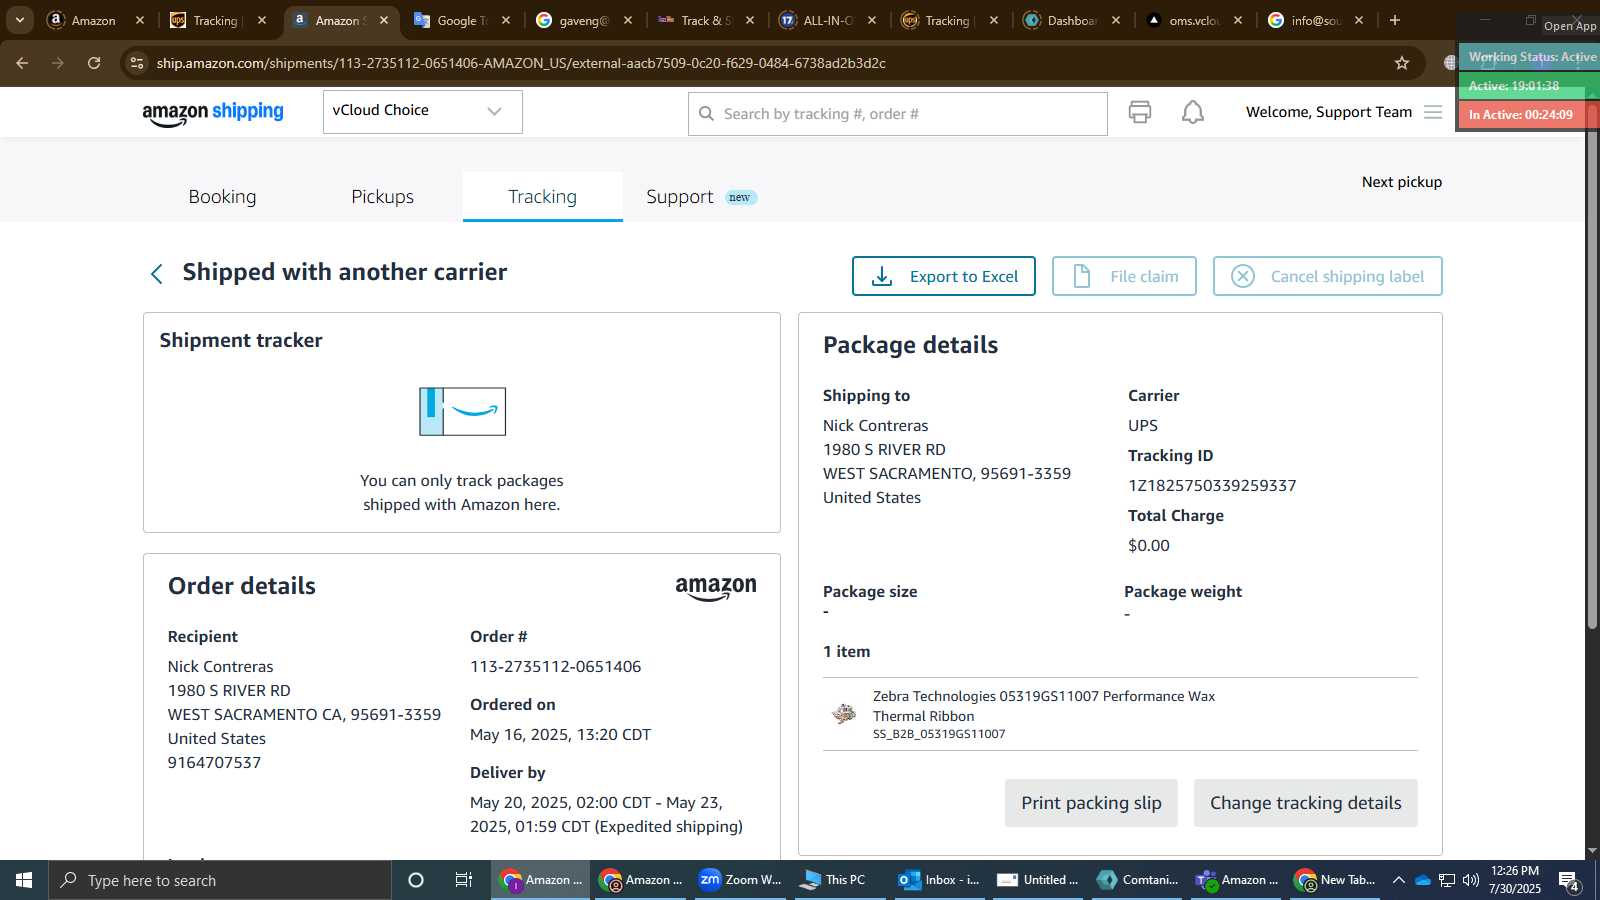Click Print packing slip button
The width and height of the screenshot is (1600, 900).
click(1091, 803)
